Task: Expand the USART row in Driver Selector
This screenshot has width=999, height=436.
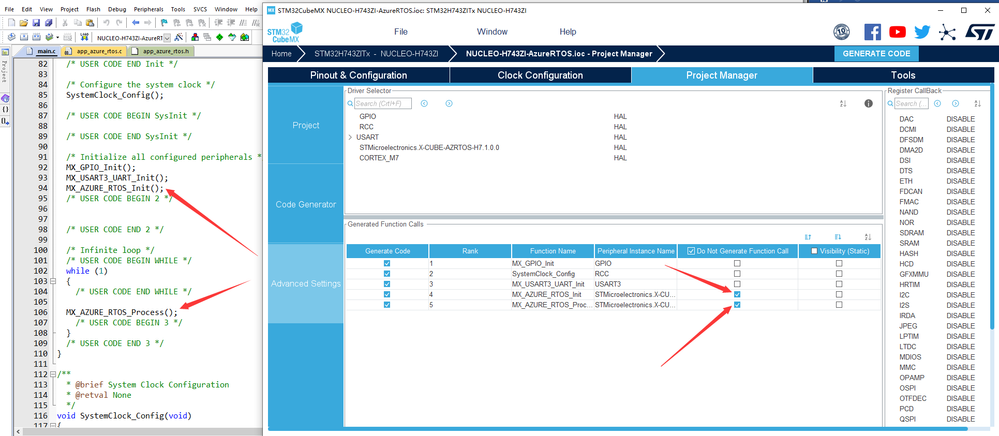Action: point(350,137)
